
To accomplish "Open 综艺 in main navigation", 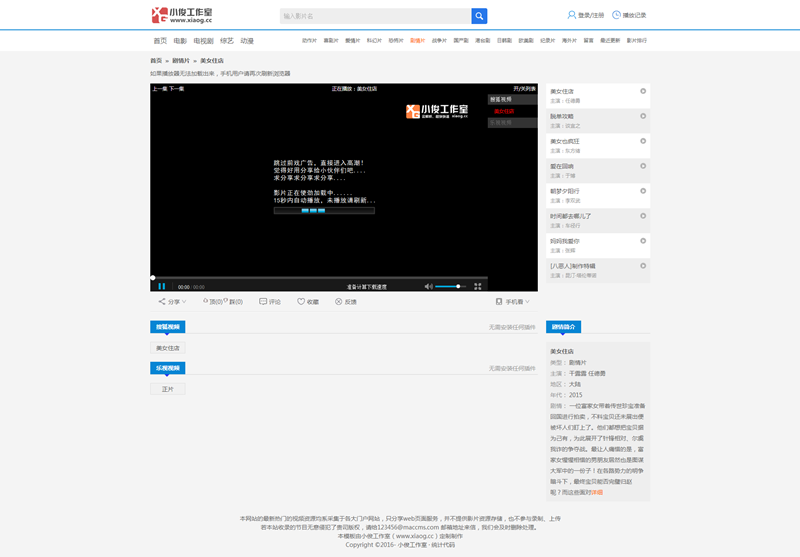I will click(227, 41).
